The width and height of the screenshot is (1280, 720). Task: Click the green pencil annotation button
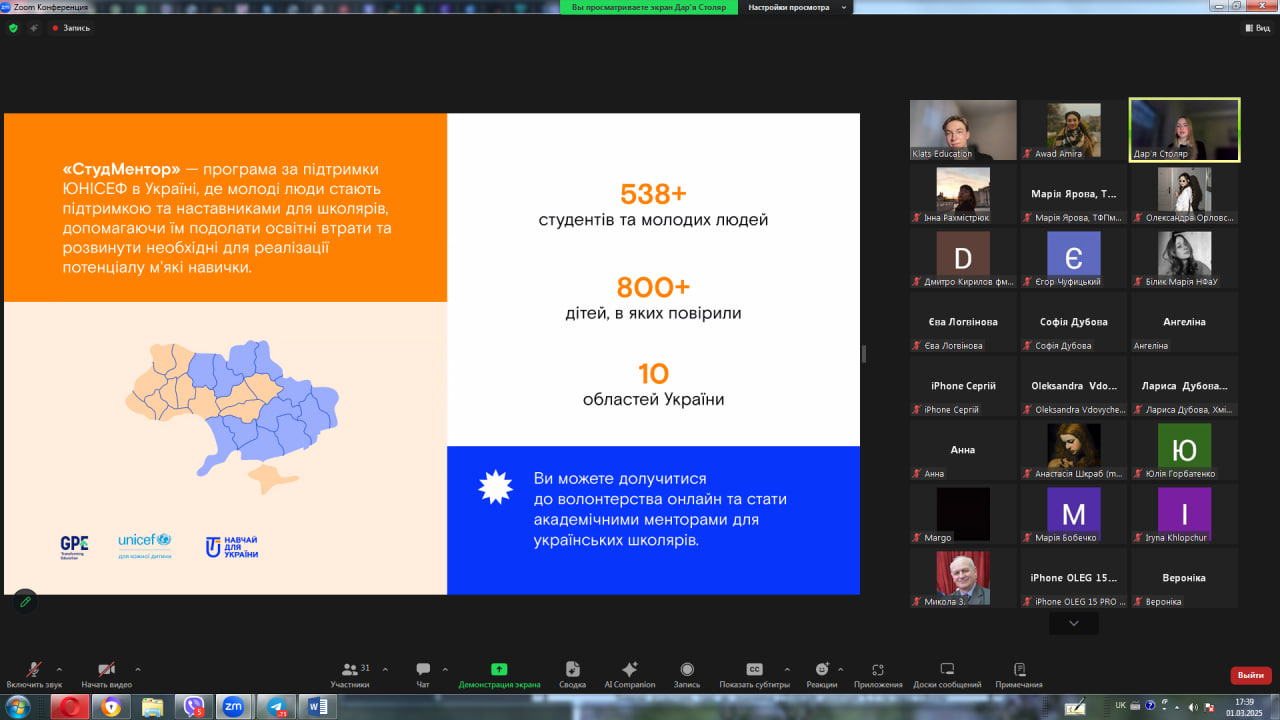click(25, 601)
